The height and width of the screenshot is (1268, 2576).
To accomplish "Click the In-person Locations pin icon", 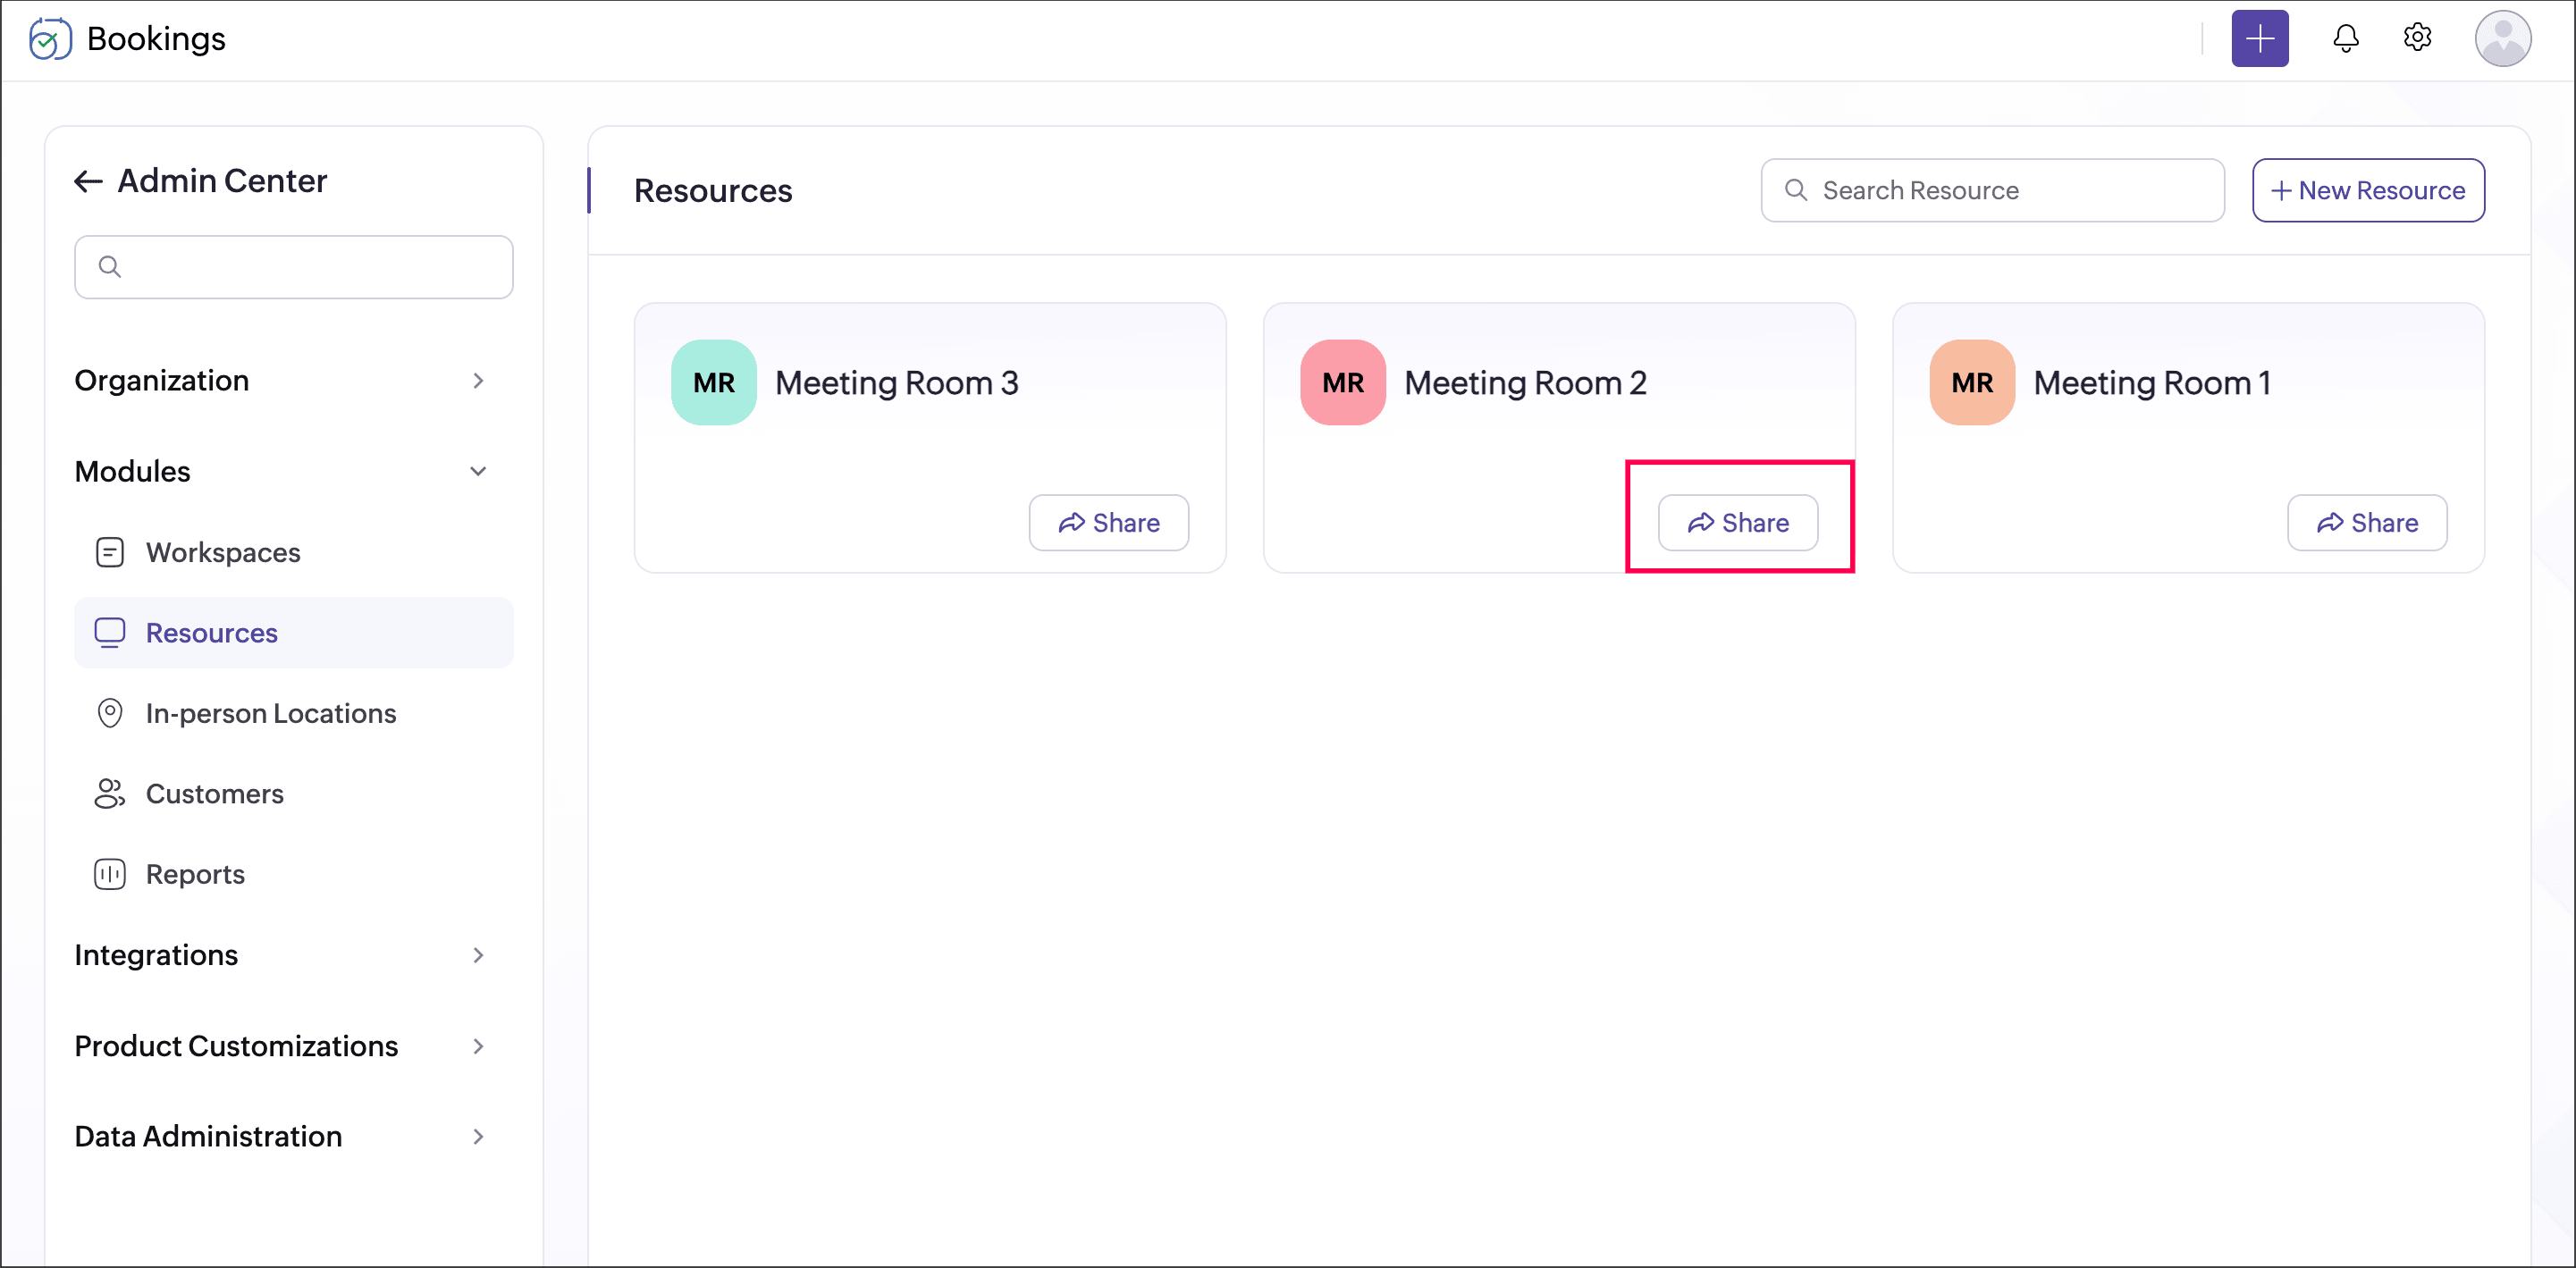I will 109,713.
